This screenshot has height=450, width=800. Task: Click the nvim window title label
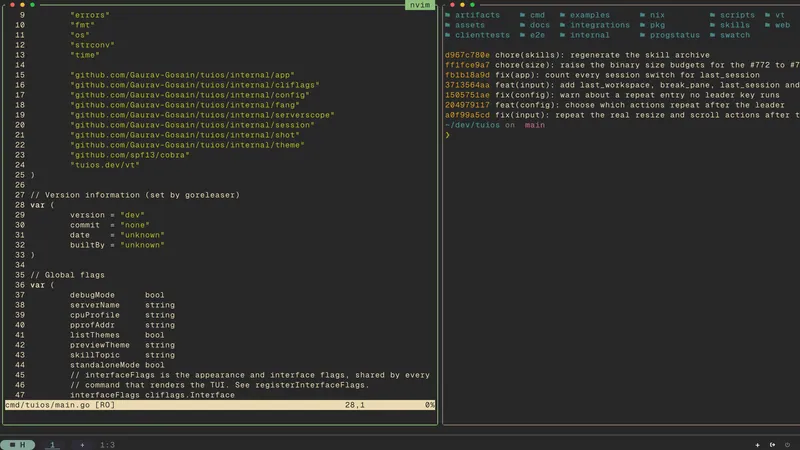420,5
